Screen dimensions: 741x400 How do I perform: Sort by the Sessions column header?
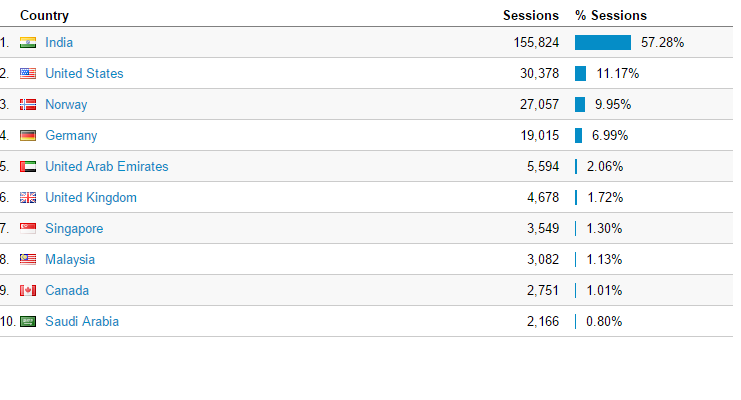pos(530,16)
